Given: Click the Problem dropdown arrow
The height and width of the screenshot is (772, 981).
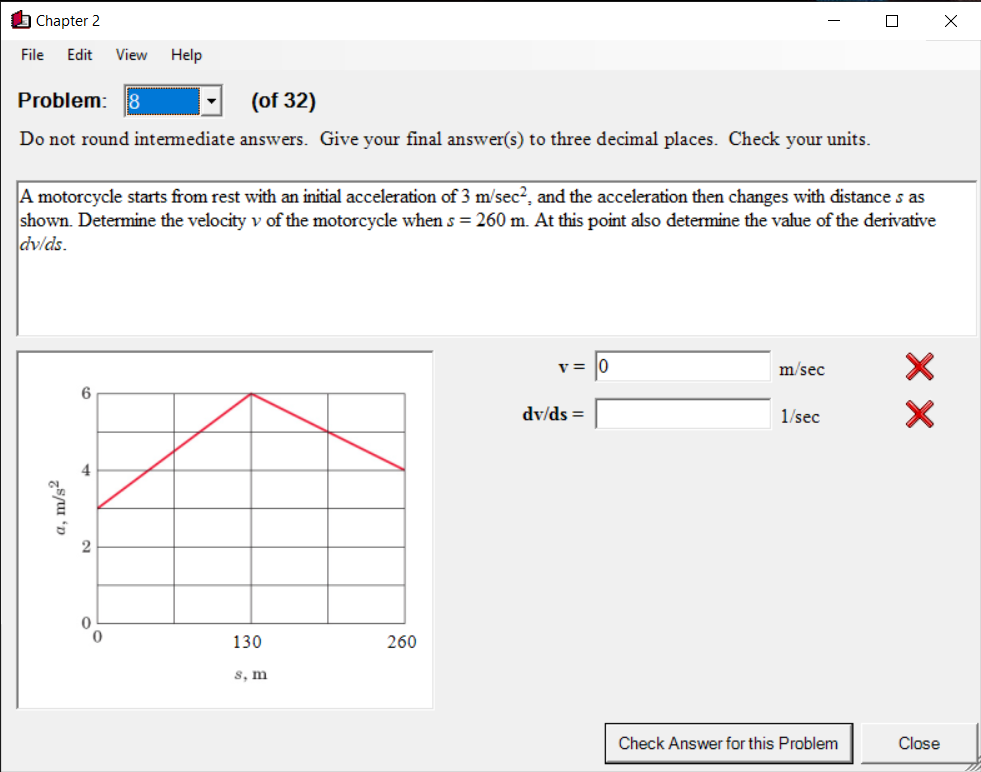Looking at the screenshot, I should tap(210, 101).
